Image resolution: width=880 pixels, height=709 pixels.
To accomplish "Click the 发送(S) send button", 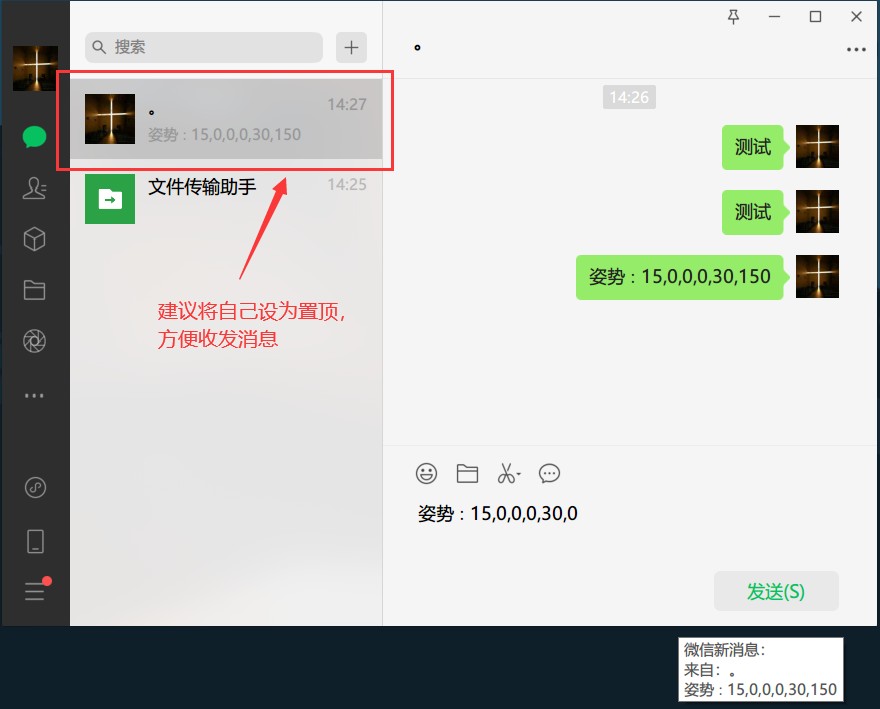I will tap(776, 591).
